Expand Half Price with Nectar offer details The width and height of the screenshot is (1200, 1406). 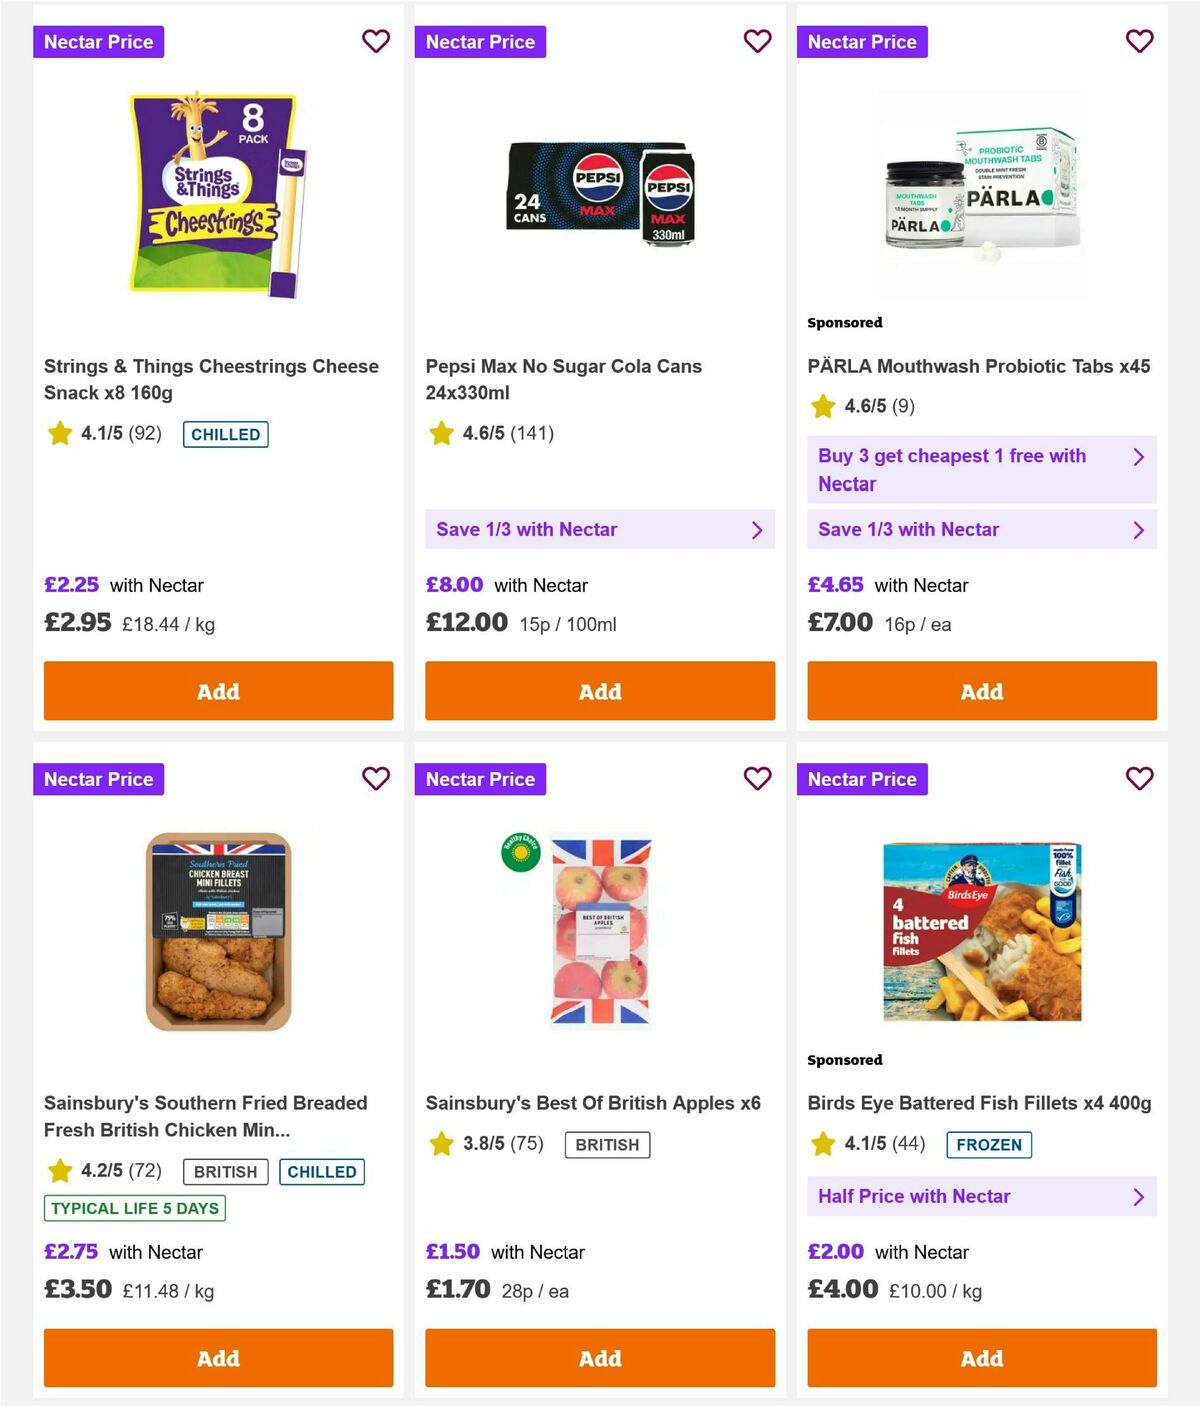pyautogui.click(x=982, y=1196)
